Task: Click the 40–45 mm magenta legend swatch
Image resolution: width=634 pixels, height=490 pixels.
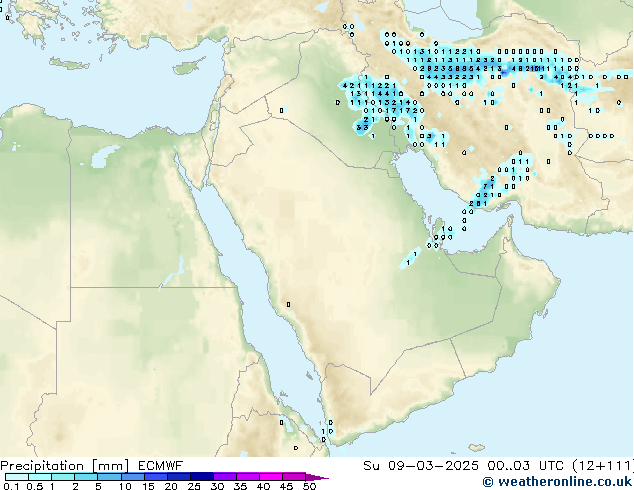Action: pos(271,477)
